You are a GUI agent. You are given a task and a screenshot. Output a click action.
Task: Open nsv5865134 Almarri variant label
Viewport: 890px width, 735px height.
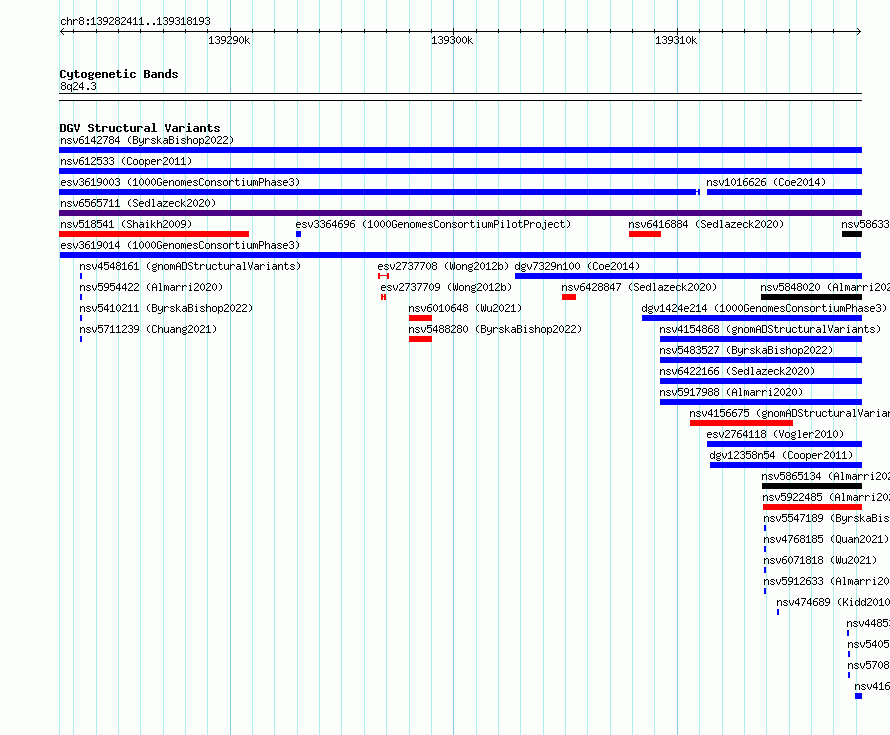click(x=825, y=476)
